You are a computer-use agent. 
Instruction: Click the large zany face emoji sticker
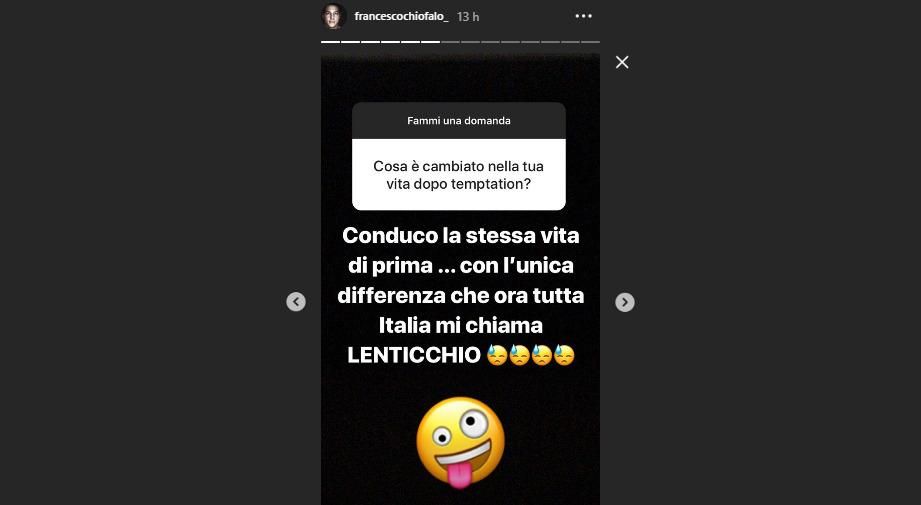point(460,443)
